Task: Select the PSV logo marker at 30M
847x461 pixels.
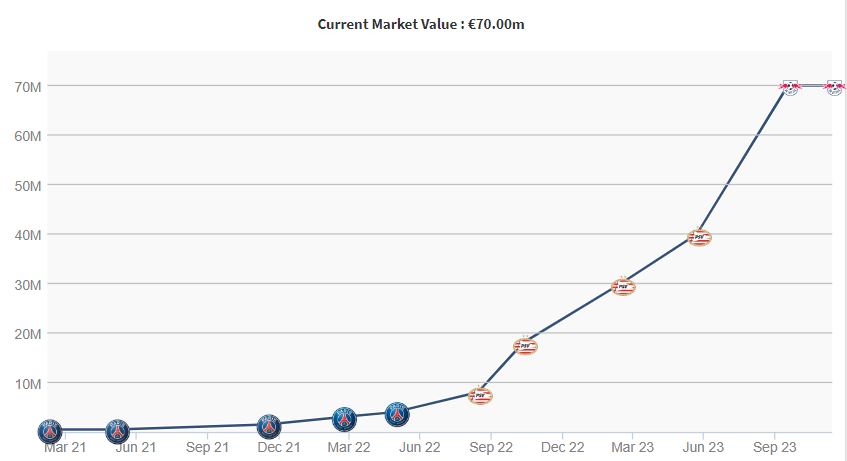Action: (624, 287)
